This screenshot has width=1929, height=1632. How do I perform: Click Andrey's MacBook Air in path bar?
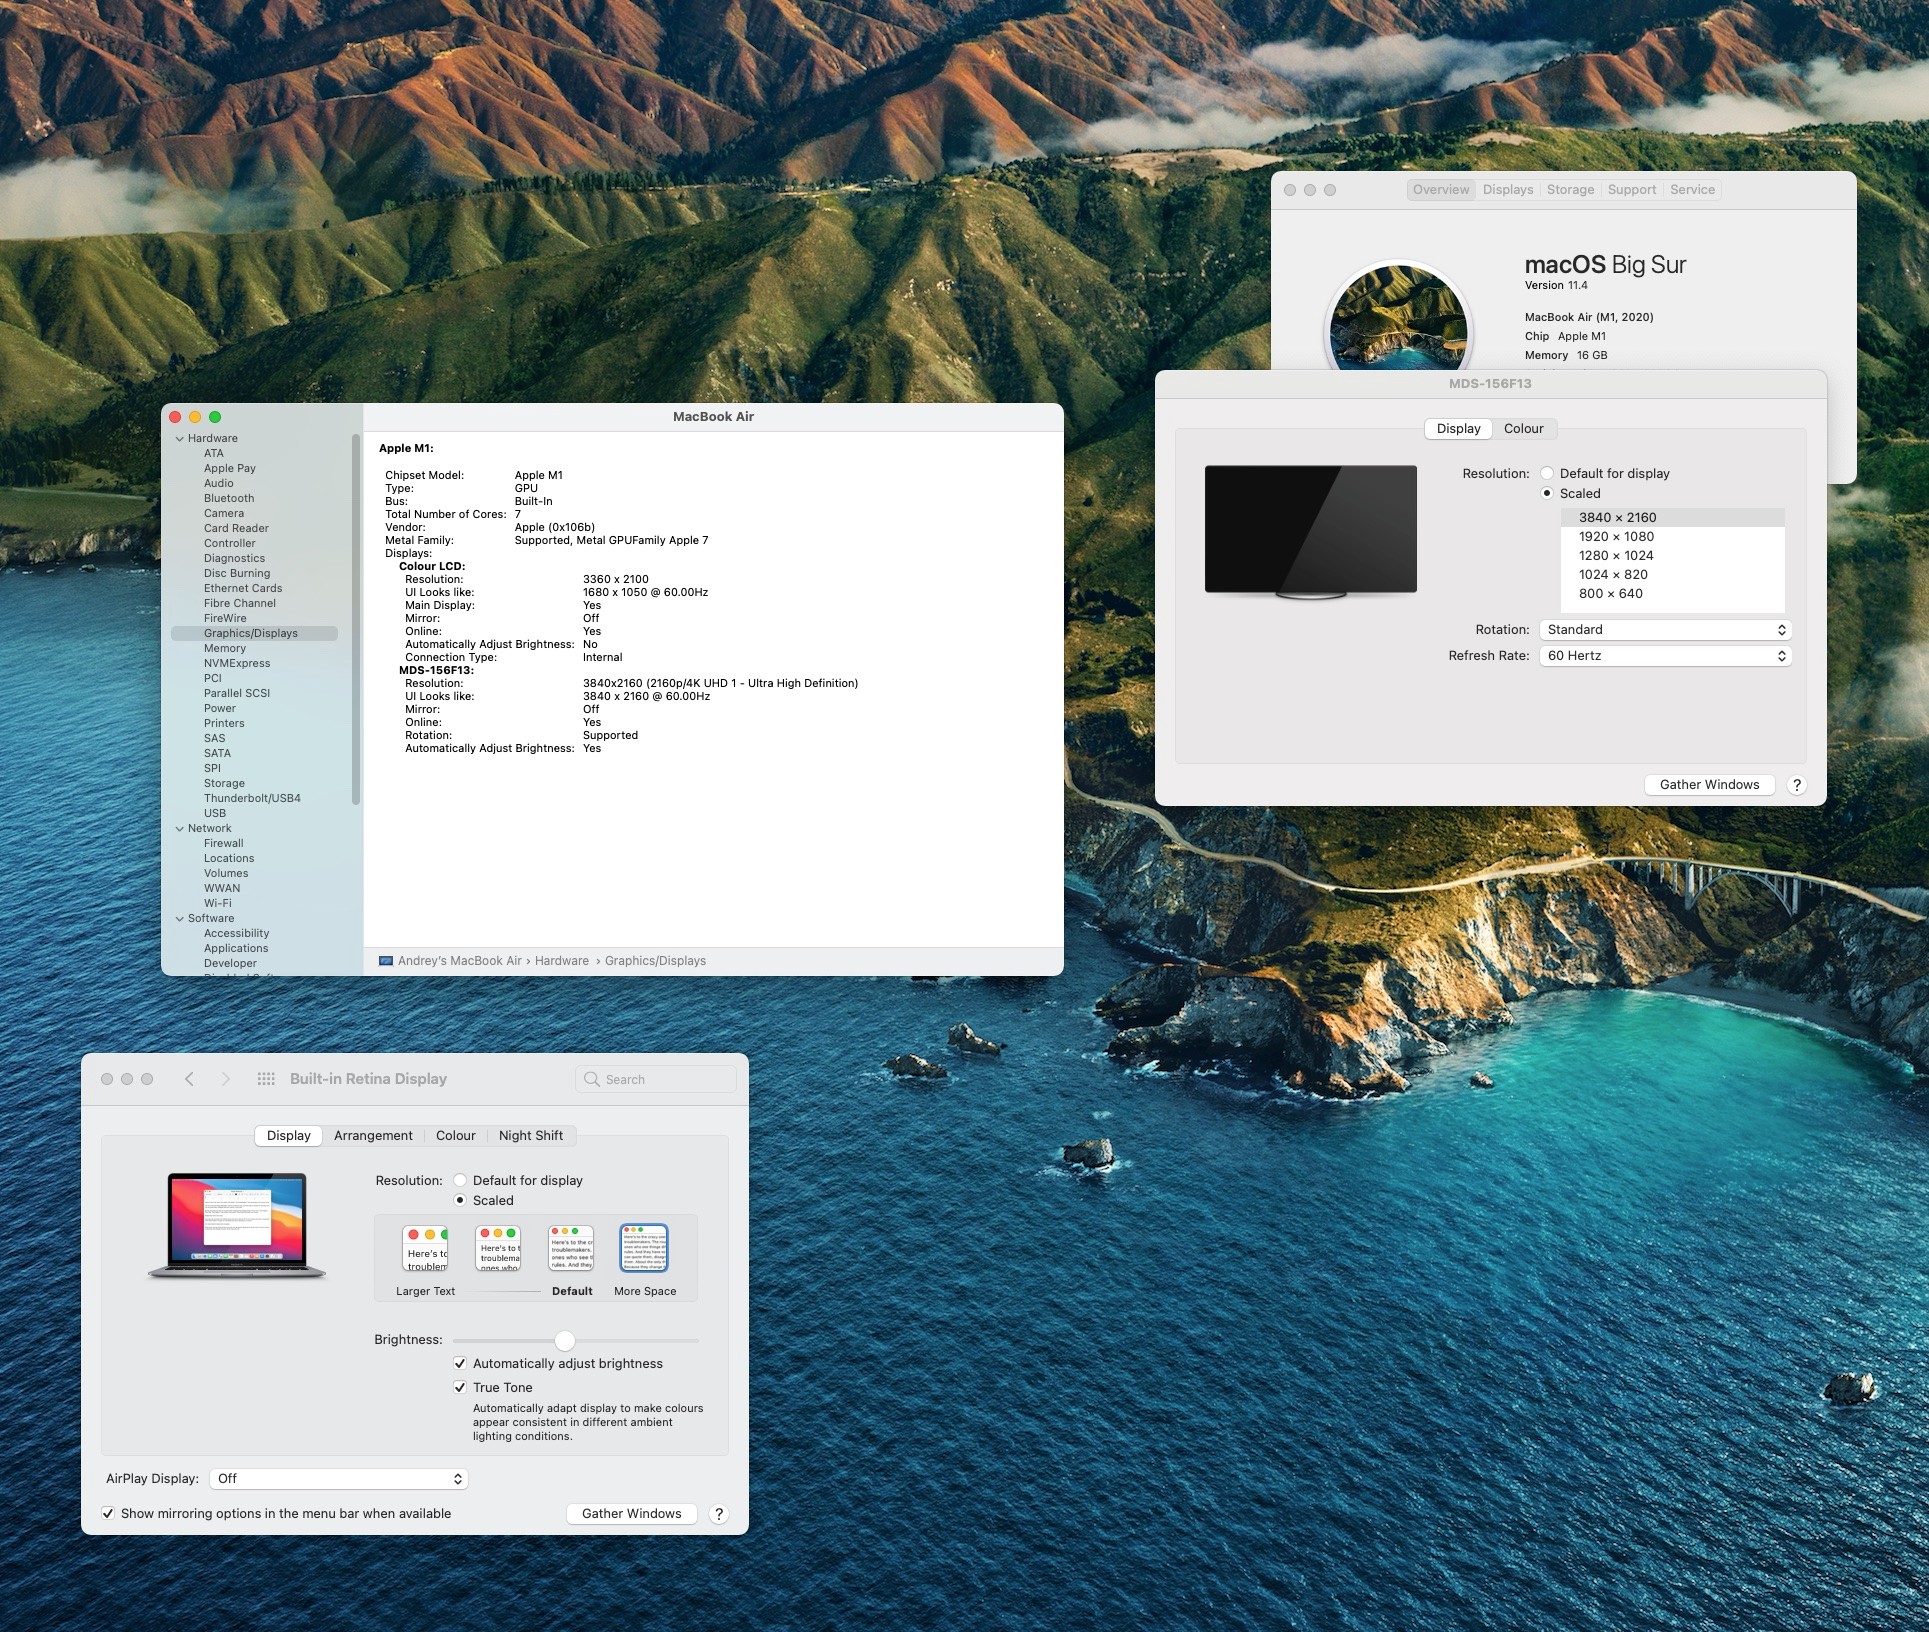pyautogui.click(x=460, y=961)
